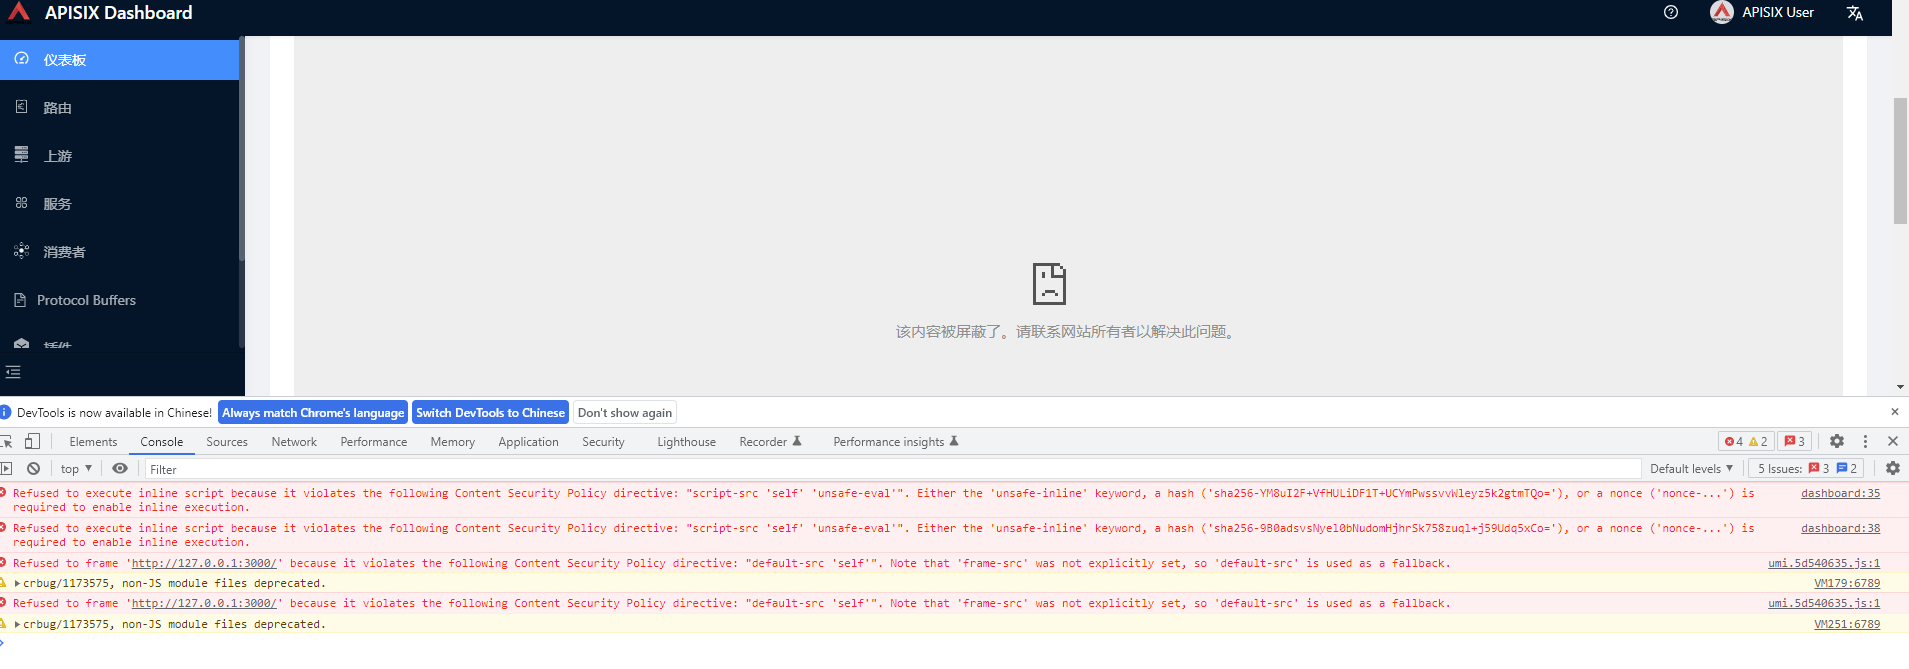The image size is (1909, 669).
Task: Click the info icon in DevTools infobar
Action: pos(6,412)
